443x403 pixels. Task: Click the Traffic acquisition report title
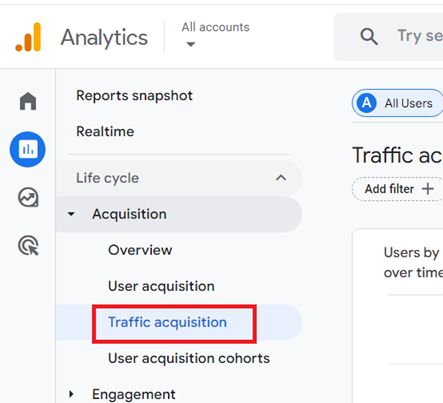(x=397, y=155)
